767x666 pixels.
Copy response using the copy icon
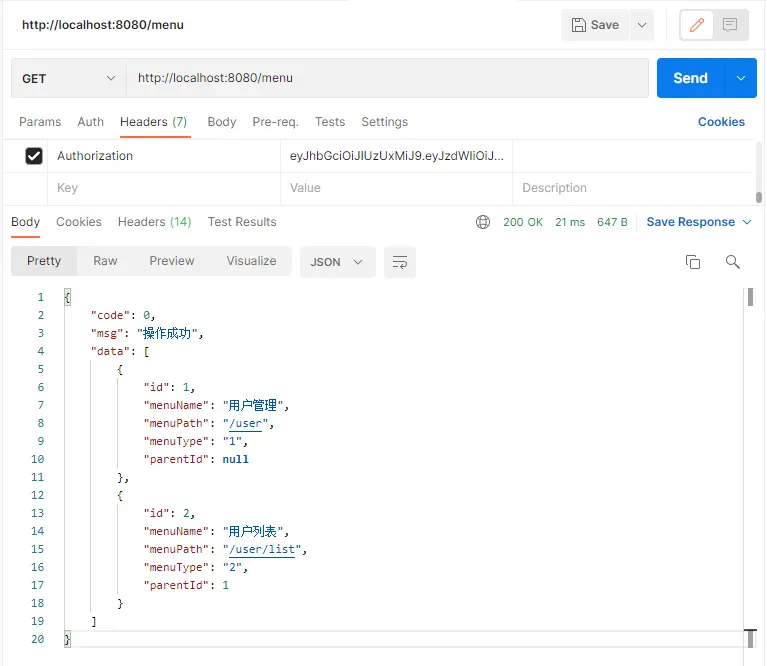coord(692,262)
